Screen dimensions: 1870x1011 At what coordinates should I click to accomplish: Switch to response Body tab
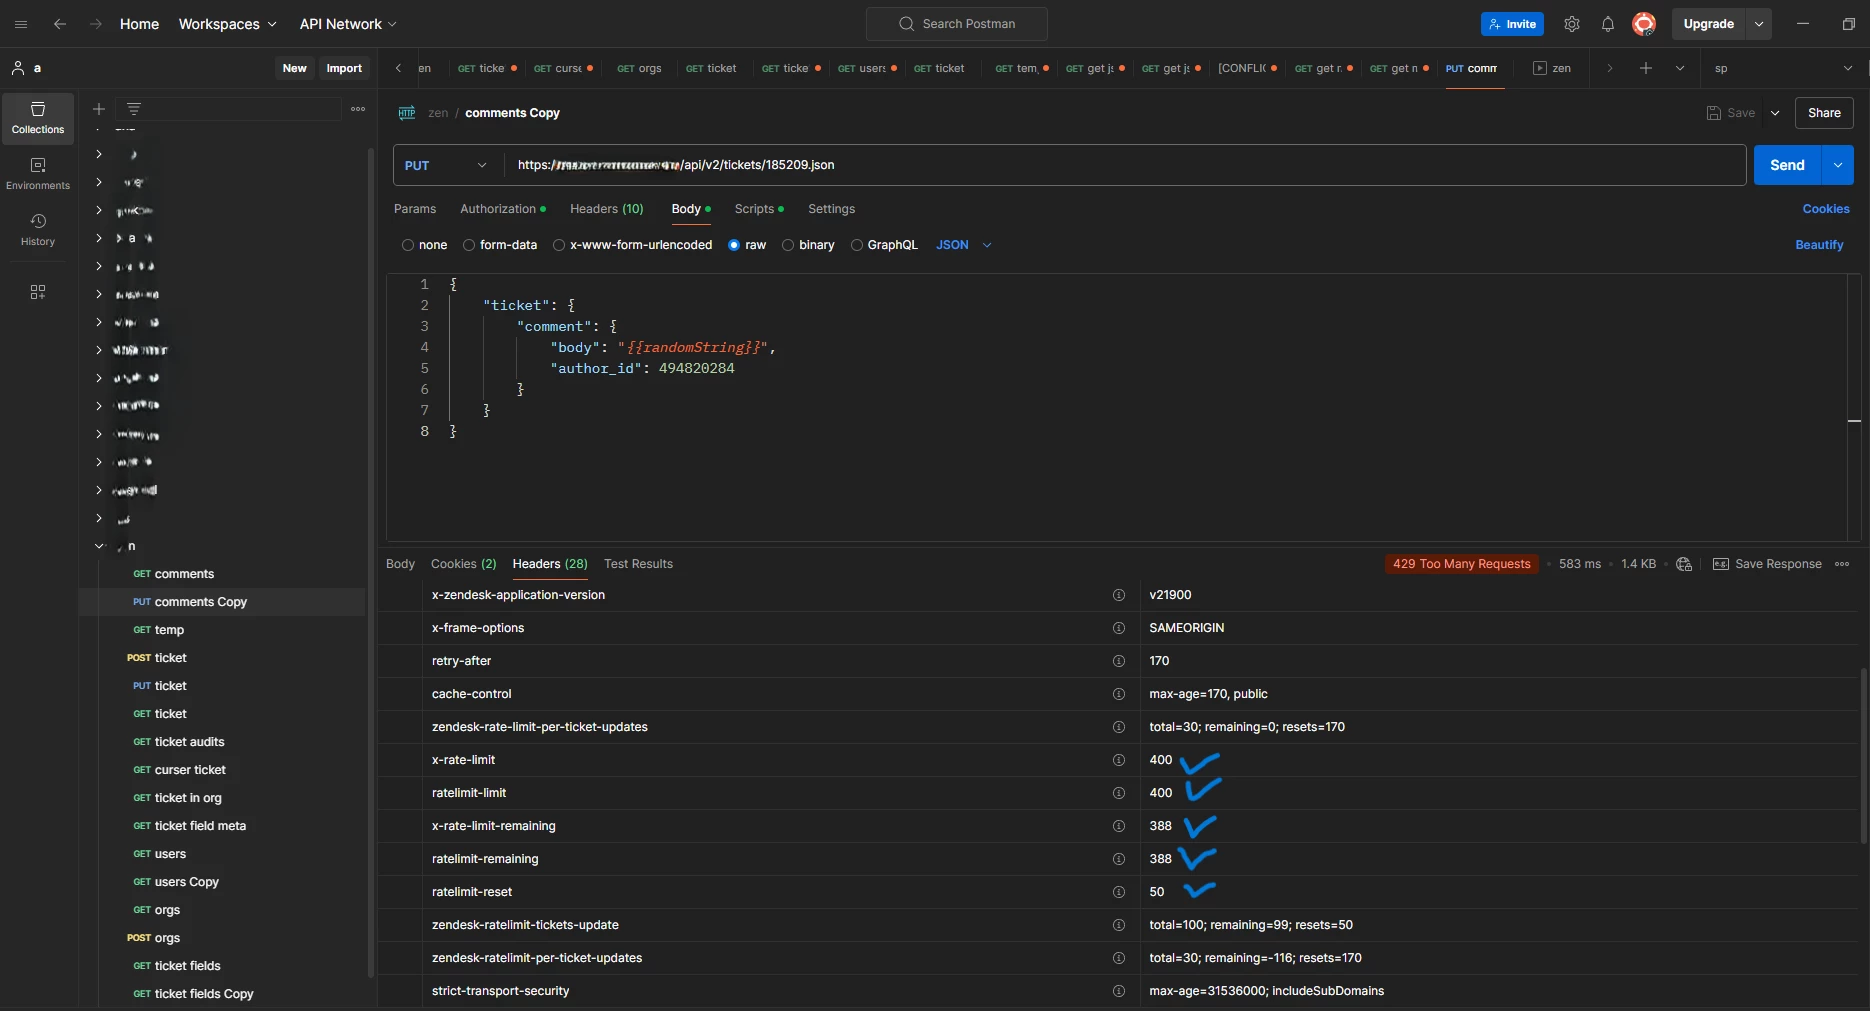pyautogui.click(x=400, y=564)
